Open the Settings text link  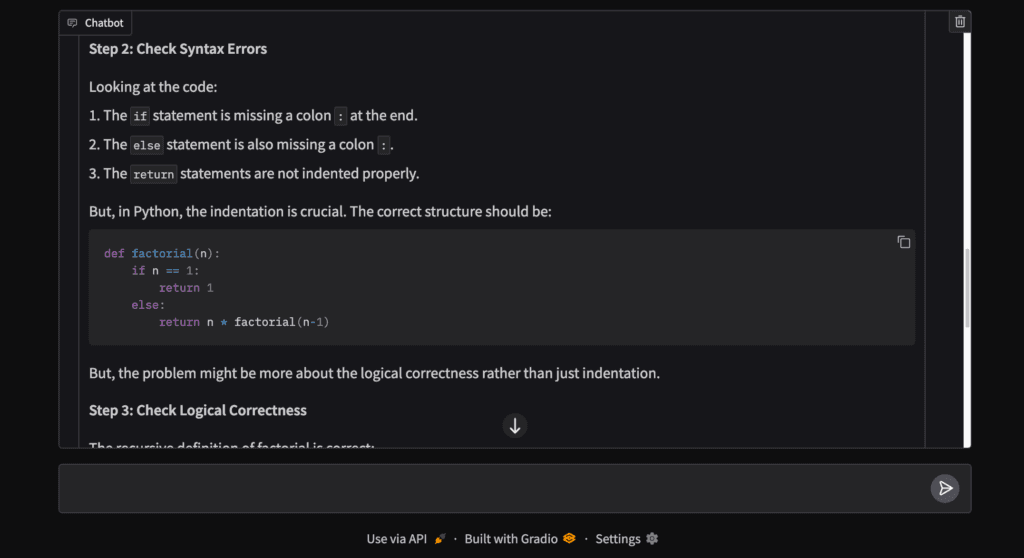pyautogui.click(x=617, y=538)
